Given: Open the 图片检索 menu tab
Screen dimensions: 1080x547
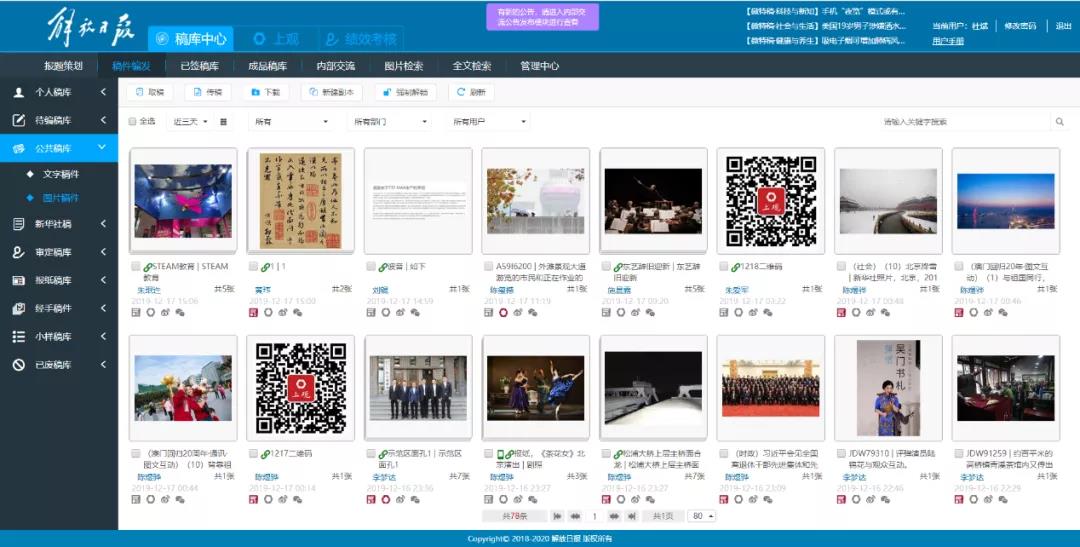Looking at the screenshot, I should (x=403, y=66).
